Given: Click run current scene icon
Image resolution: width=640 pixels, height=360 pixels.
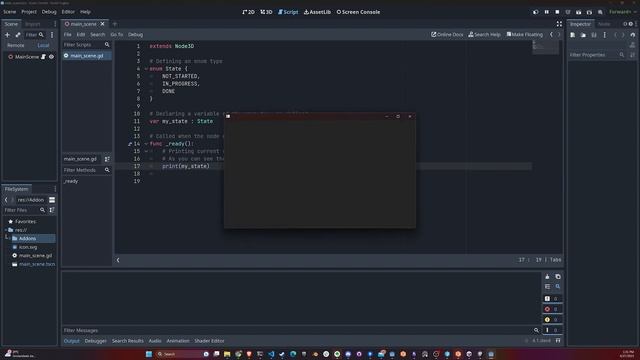Looking at the screenshot, I should 578,12.
